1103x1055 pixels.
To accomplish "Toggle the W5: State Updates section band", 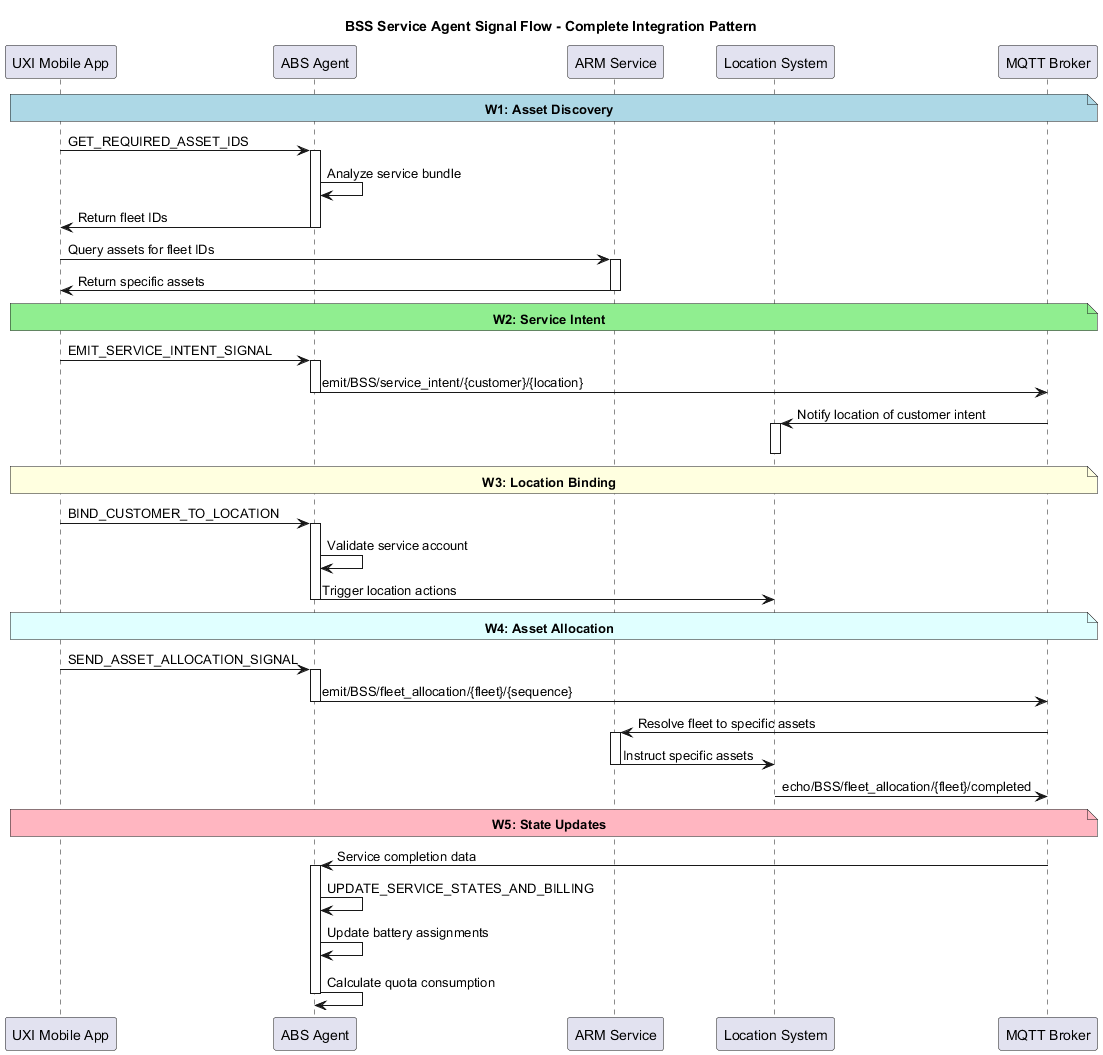I will click(x=553, y=824).
